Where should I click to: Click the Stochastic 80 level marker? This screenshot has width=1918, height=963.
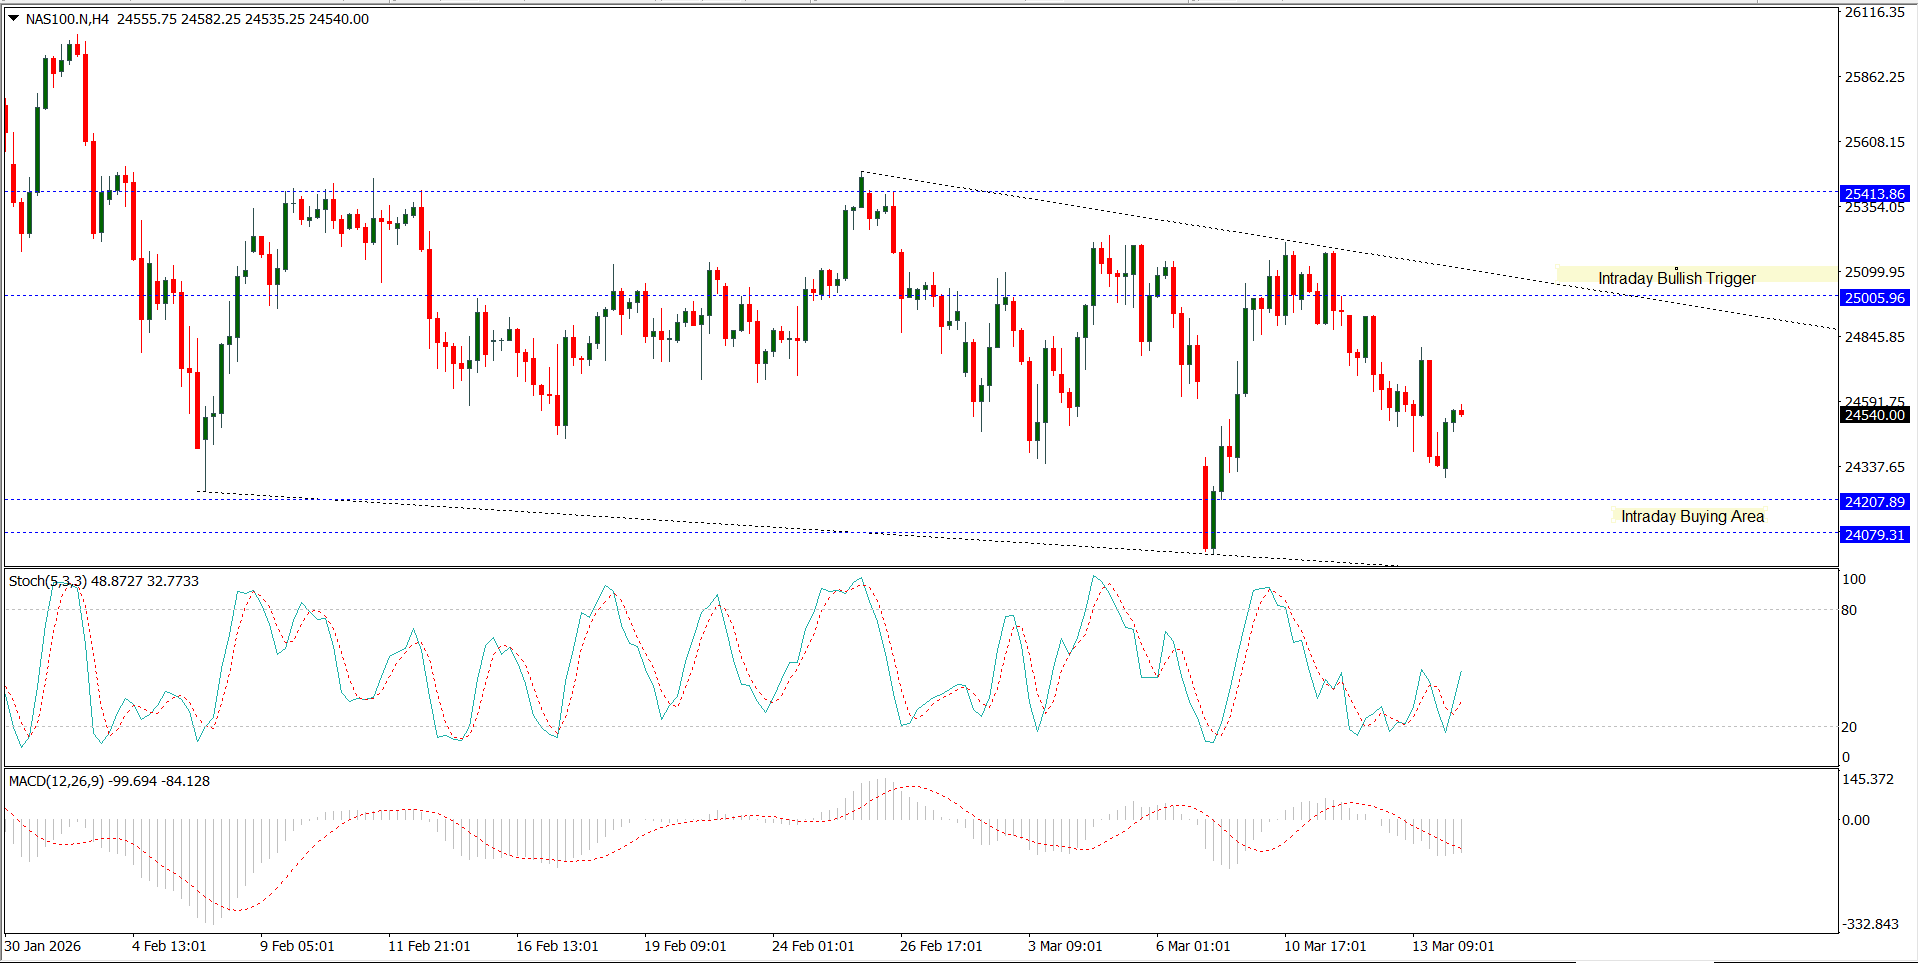pyautogui.click(x=1849, y=610)
